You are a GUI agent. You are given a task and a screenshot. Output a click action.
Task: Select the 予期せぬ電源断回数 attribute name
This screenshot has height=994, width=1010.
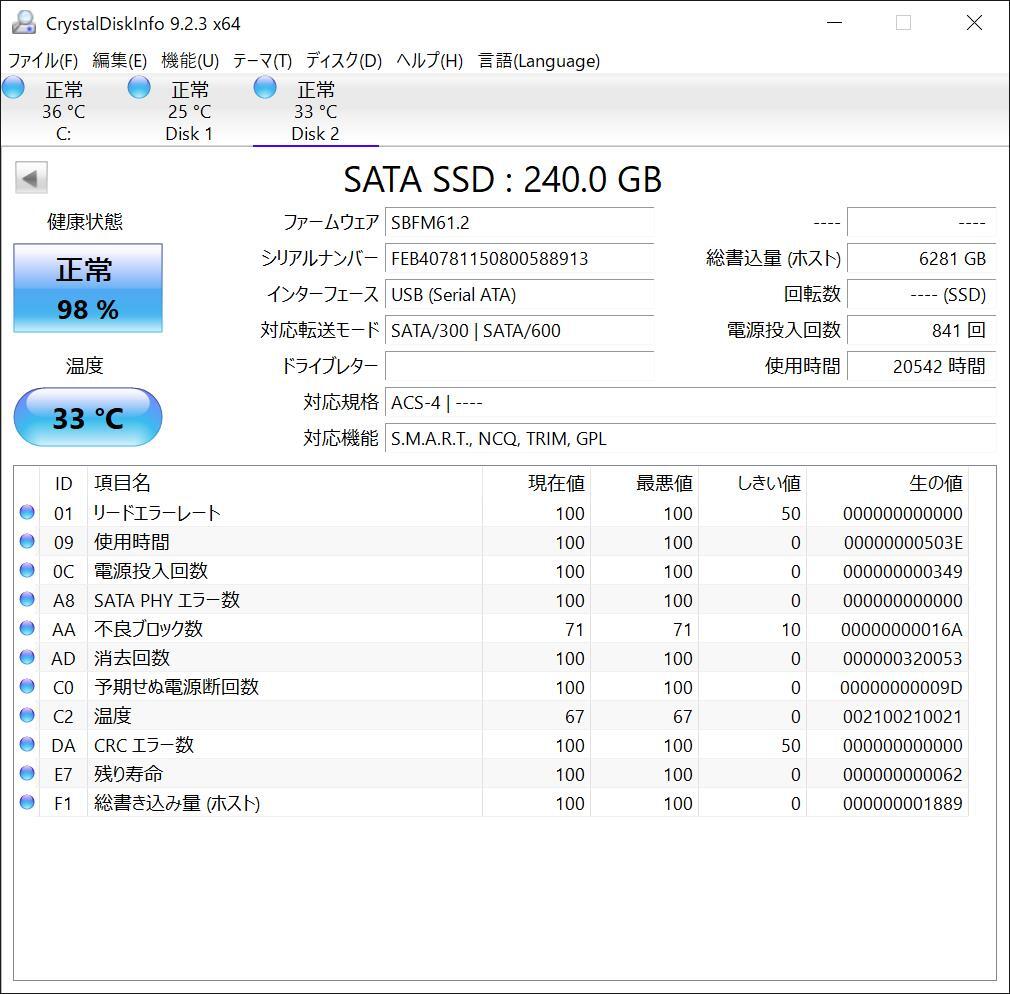(x=176, y=687)
